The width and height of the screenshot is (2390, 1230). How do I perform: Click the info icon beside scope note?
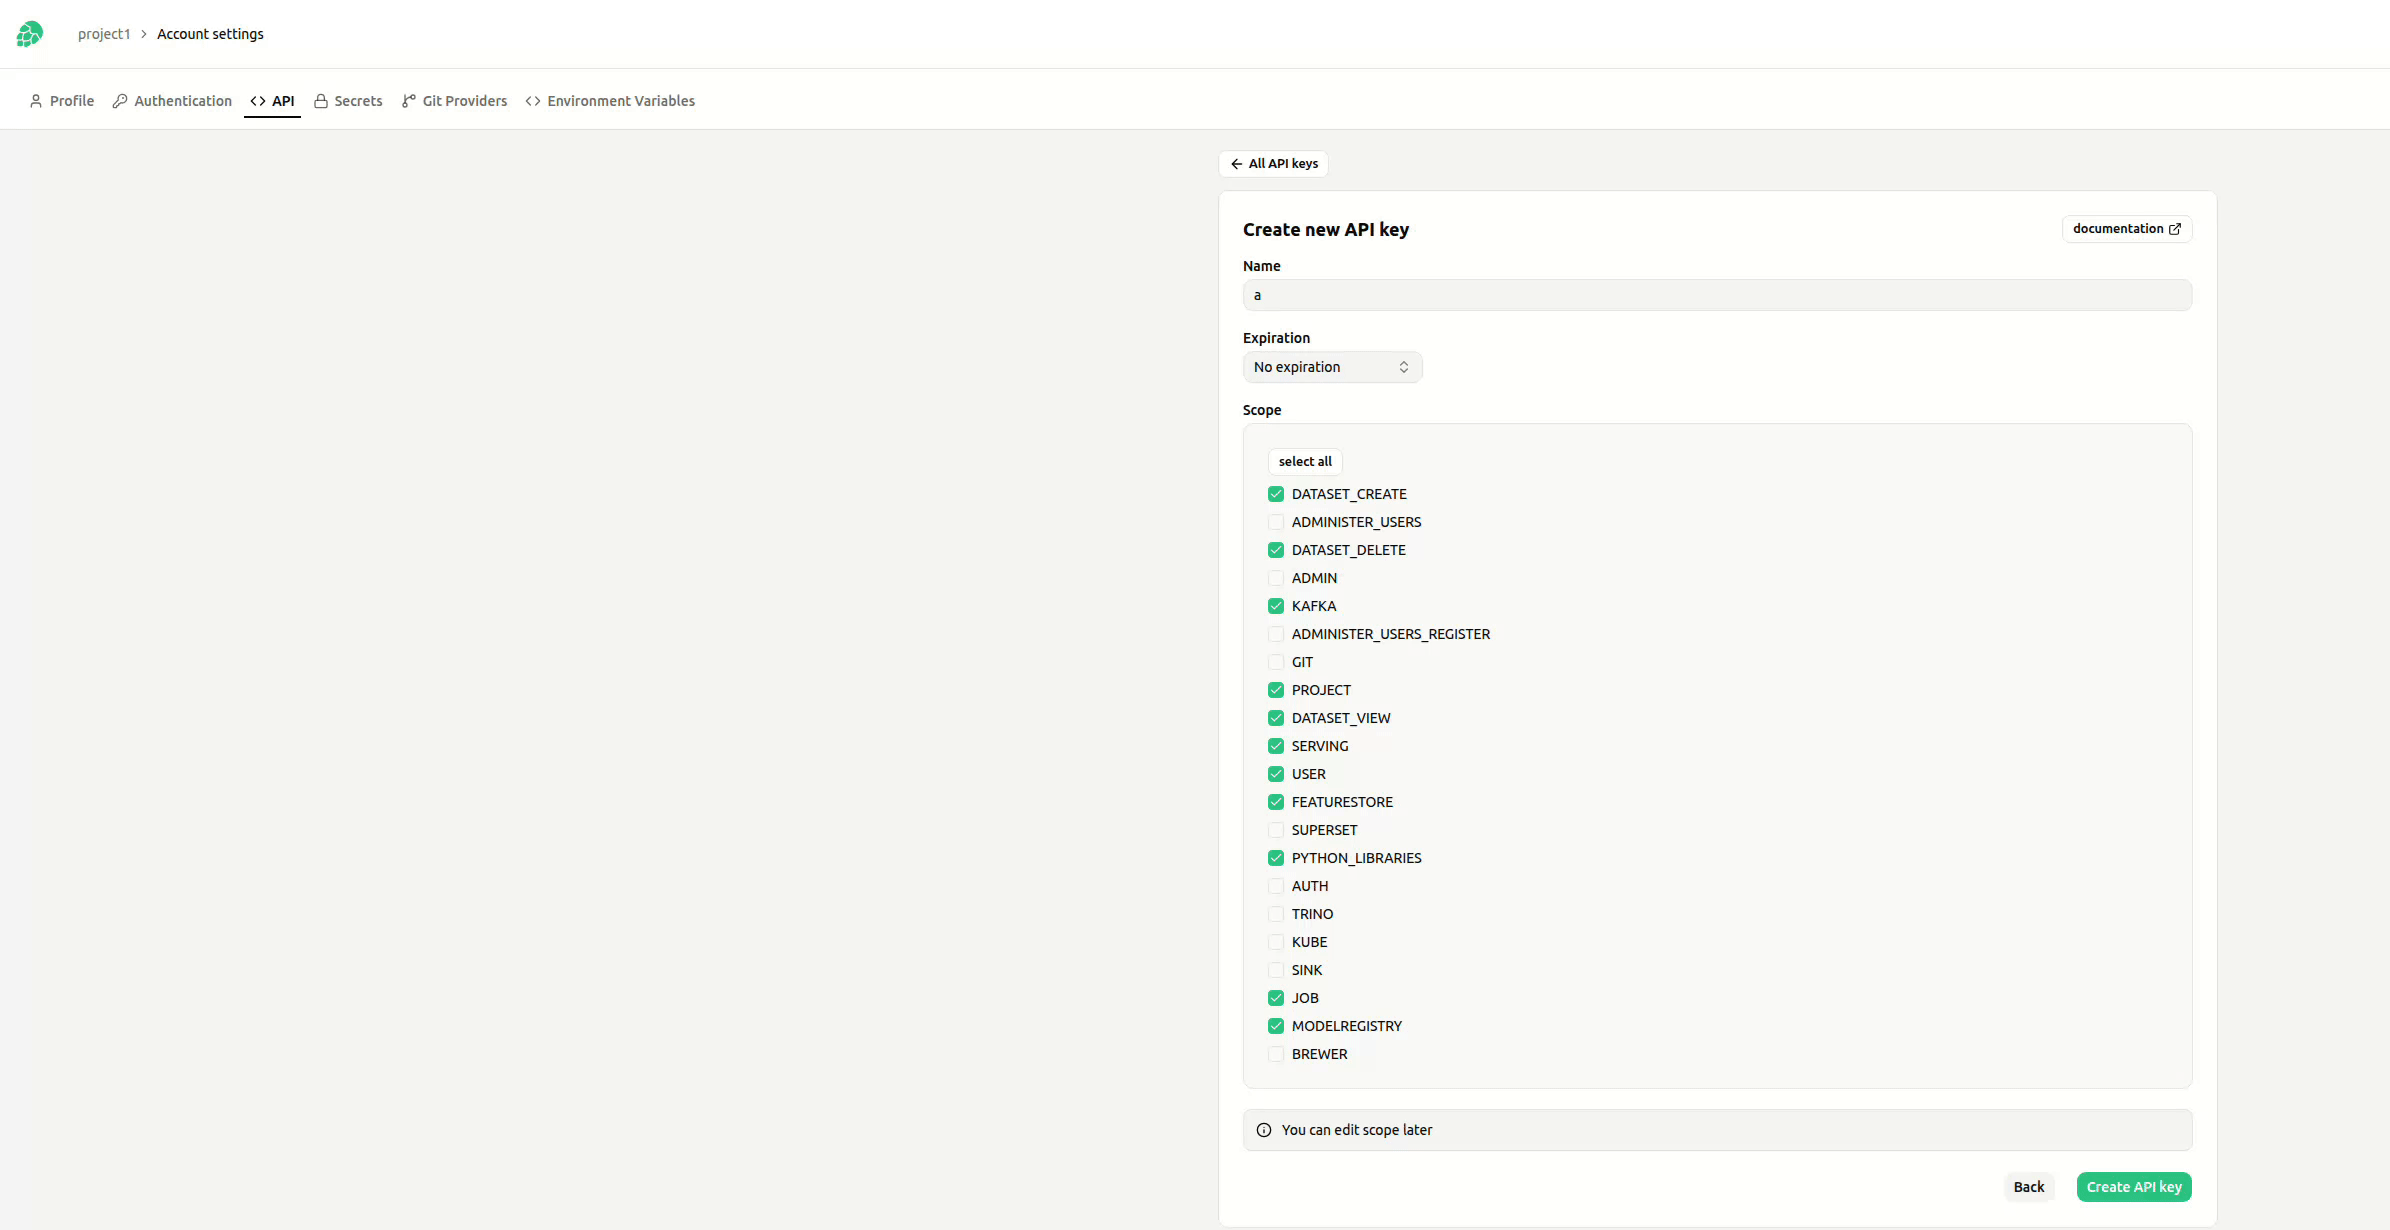[x=1264, y=1130]
